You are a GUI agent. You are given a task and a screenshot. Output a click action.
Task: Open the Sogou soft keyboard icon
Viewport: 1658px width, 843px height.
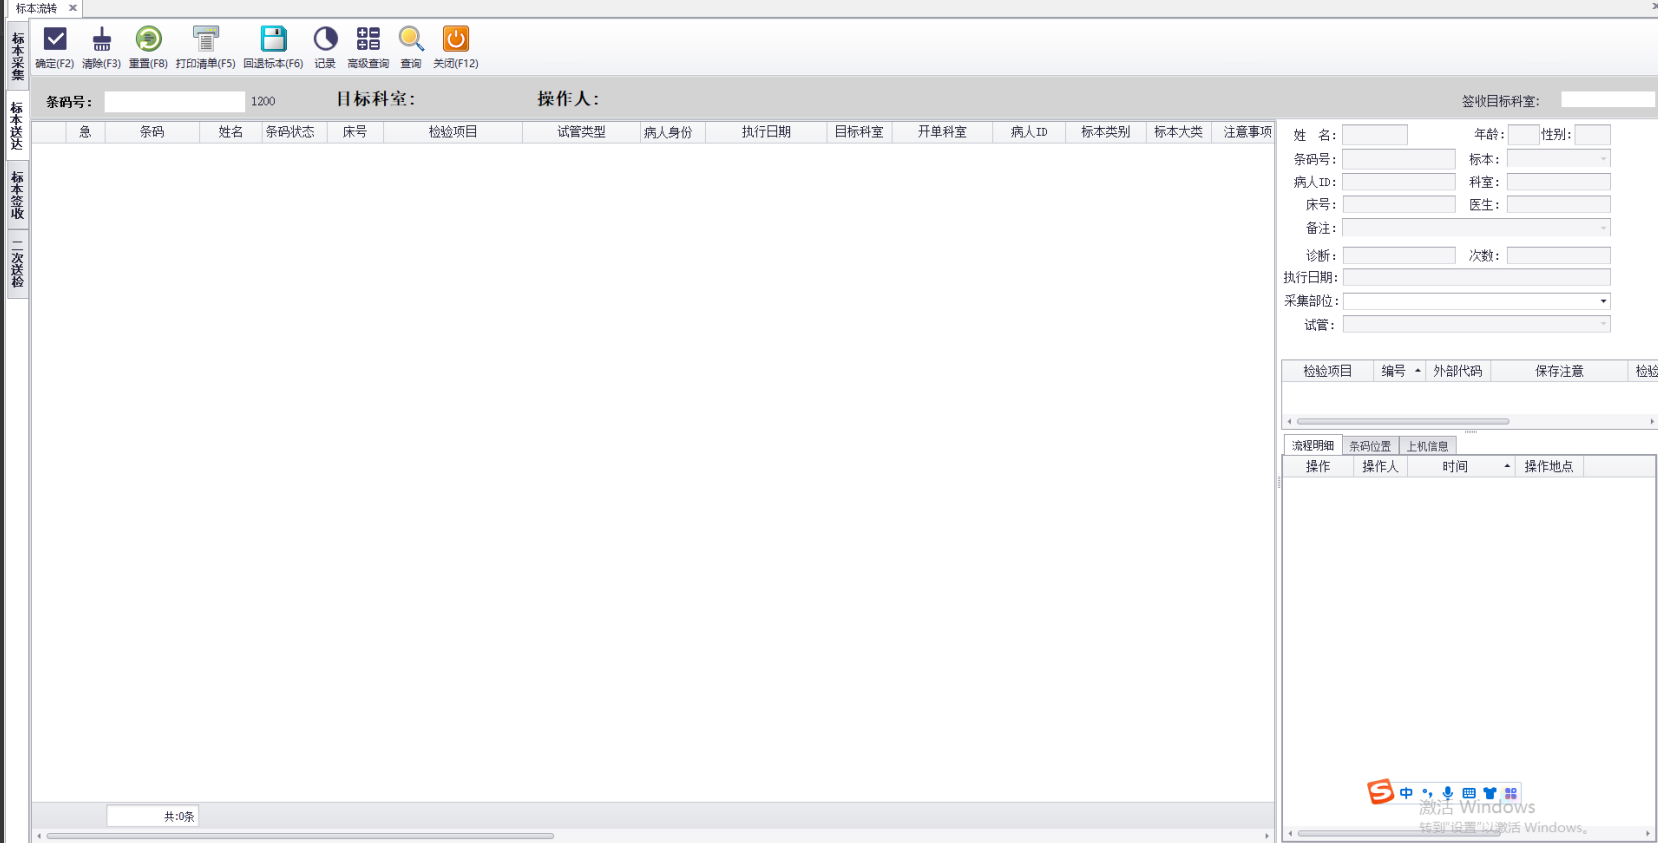(1468, 793)
